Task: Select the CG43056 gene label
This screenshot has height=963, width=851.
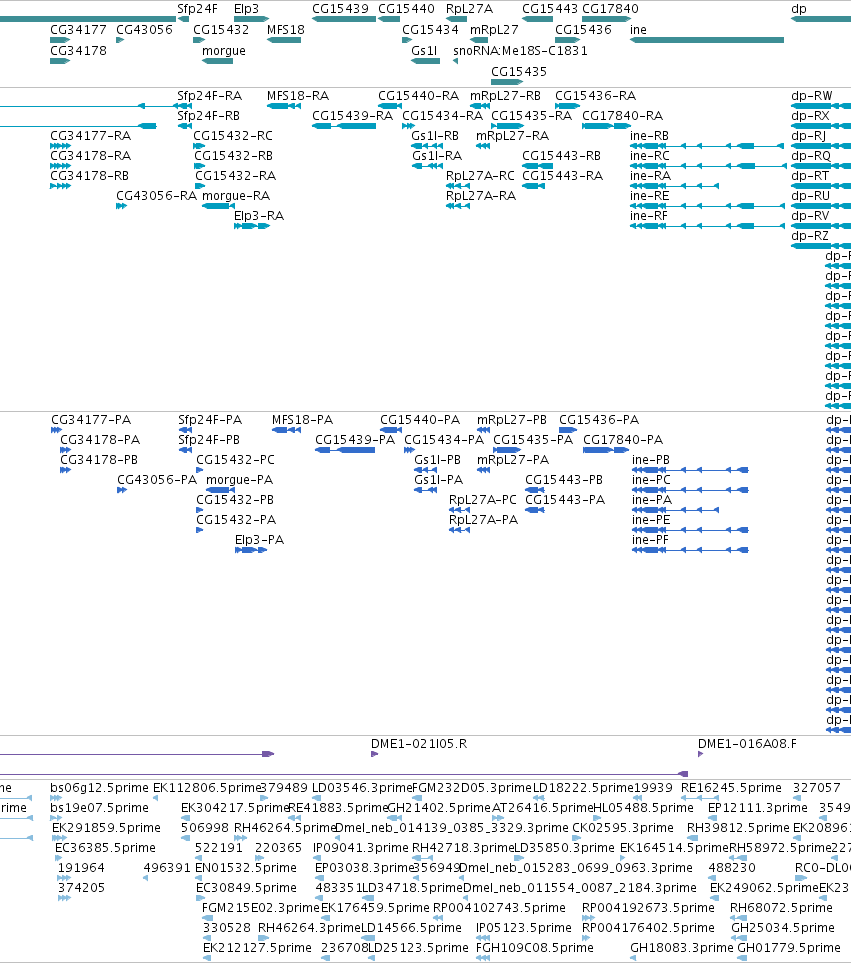Action: [144, 29]
